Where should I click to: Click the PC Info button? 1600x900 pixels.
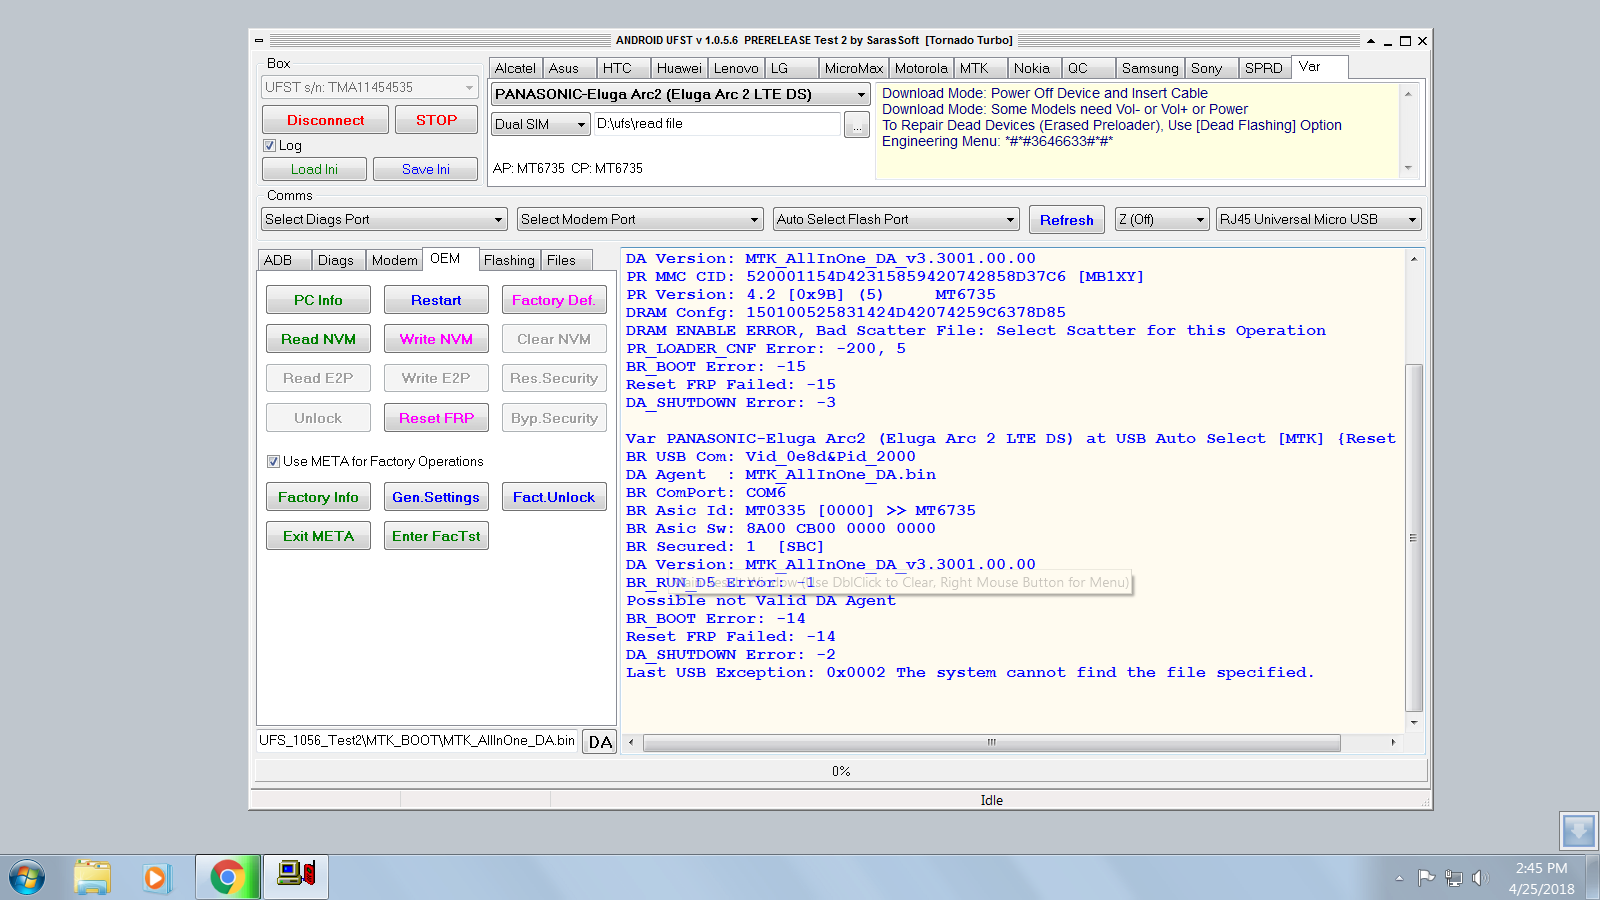(318, 300)
